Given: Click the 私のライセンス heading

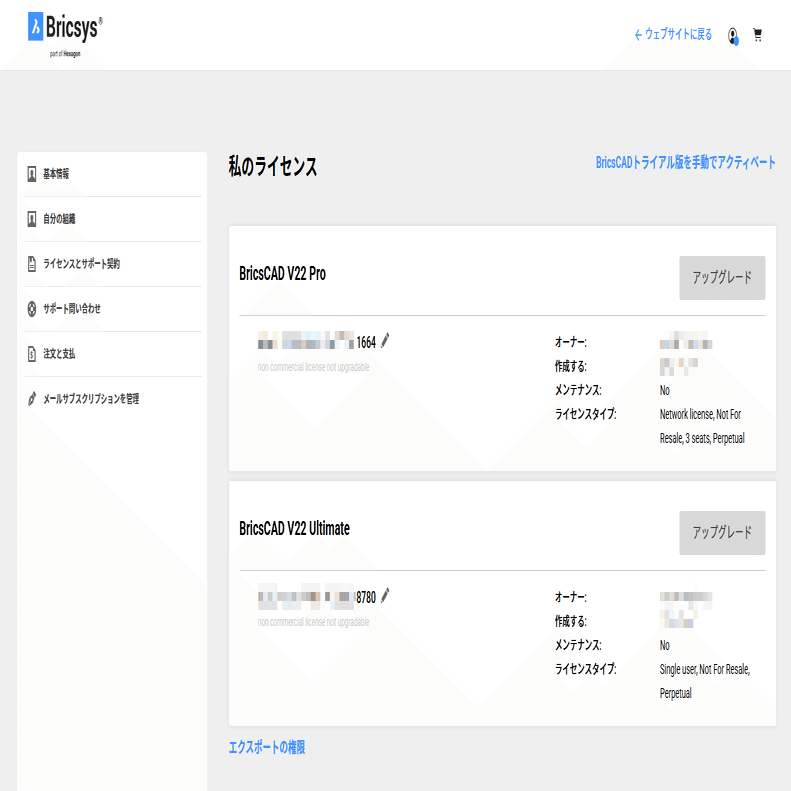Looking at the screenshot, I should (x=273, y=166).
